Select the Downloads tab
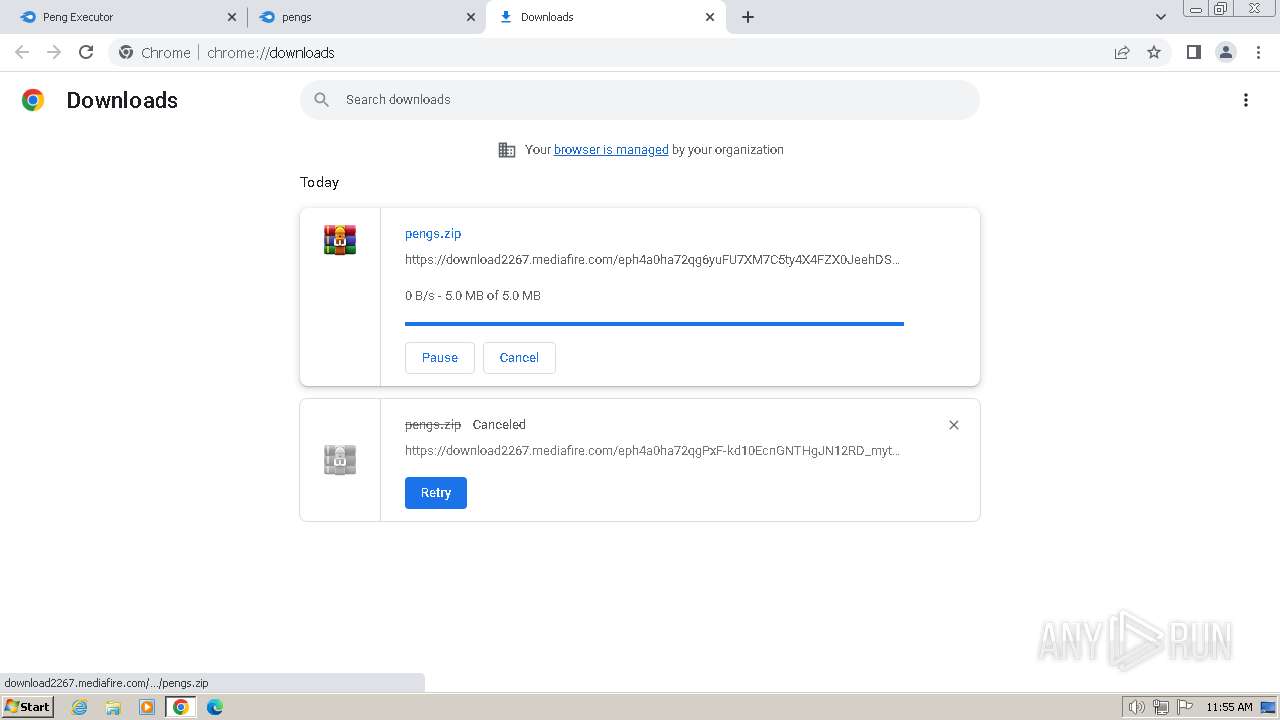Screen dimensions: 1280x720 tap(605, 17)
